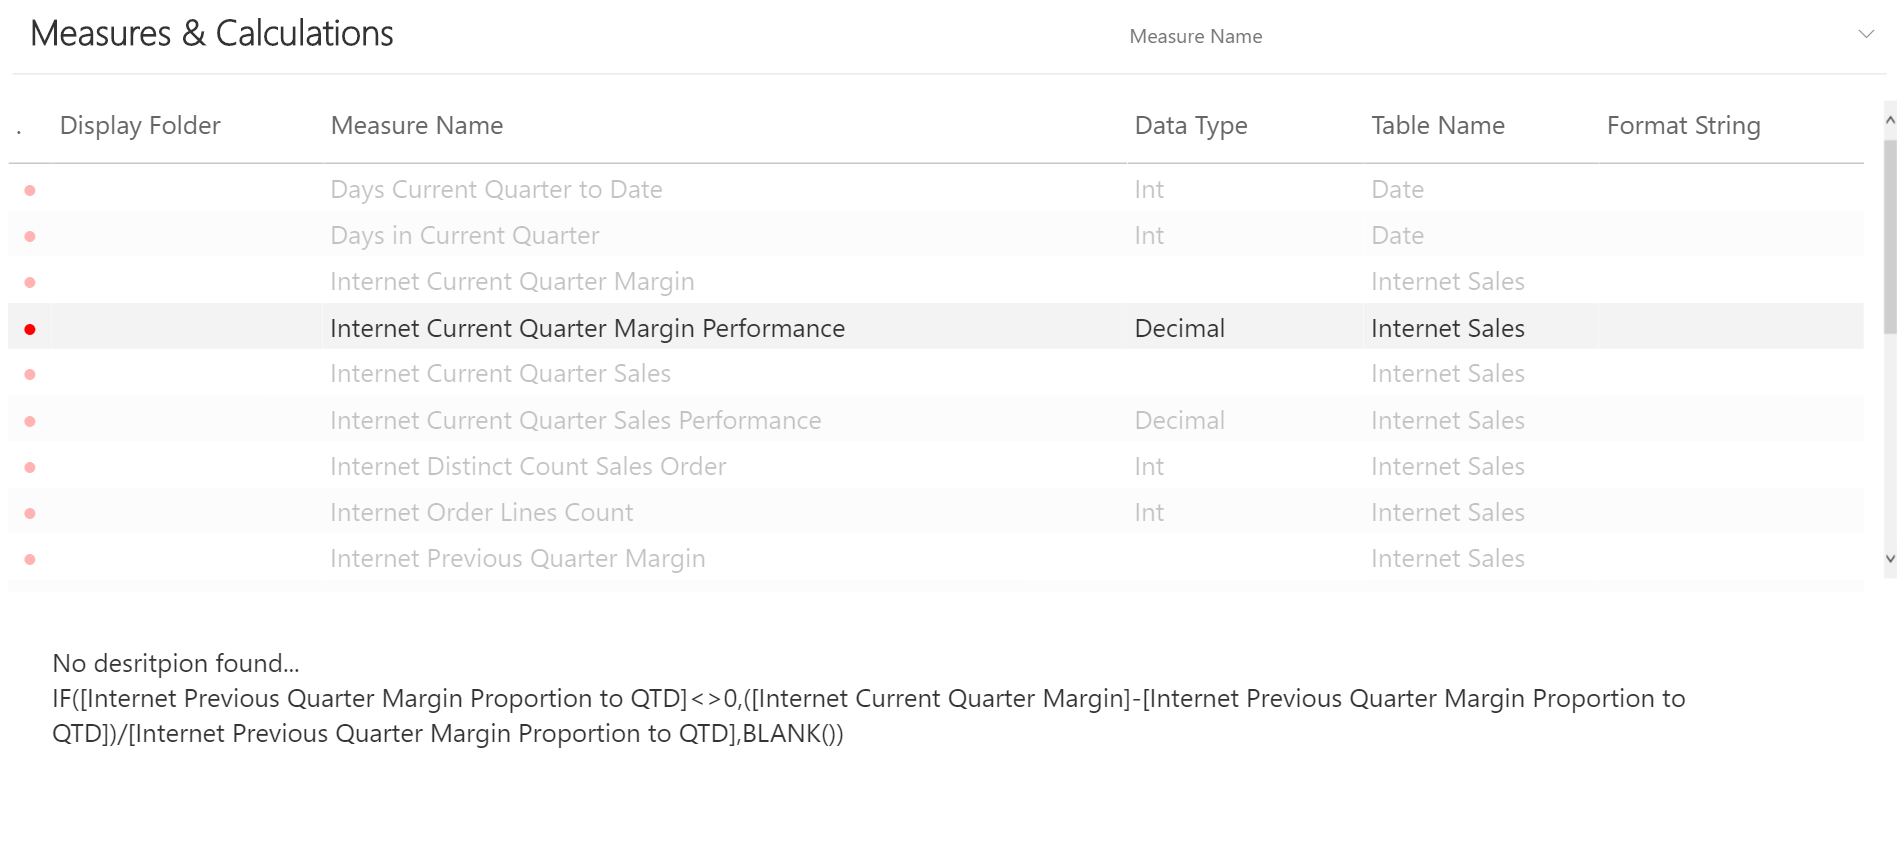The width and height of the screenshot is (1903, 847).
Task: Click red indicator beside Internet Distinct Count Sales Order
Action: click(x=30, y=466)
